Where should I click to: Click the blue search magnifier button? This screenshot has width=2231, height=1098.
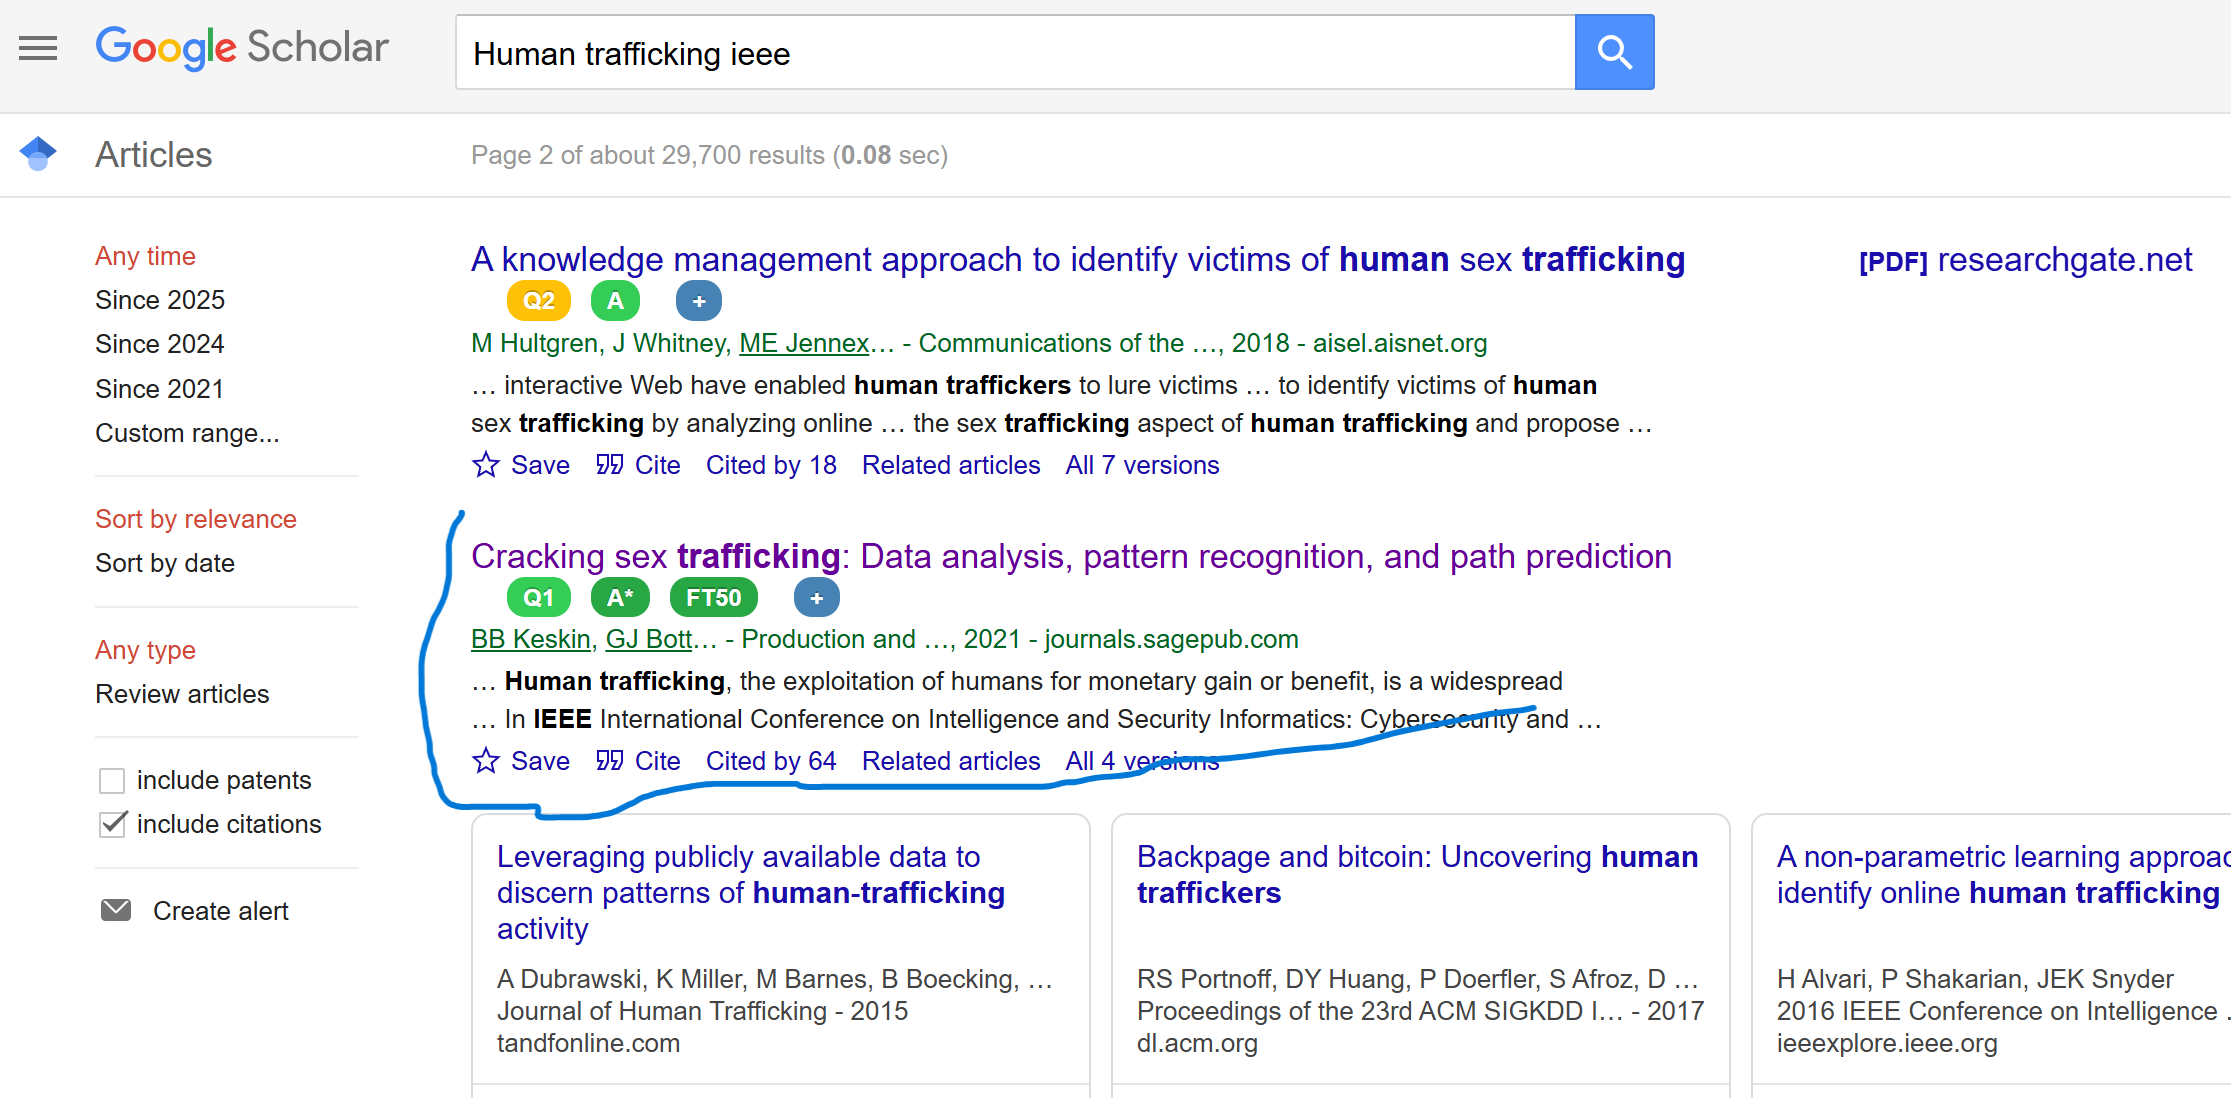click(x=1614, y=52)
